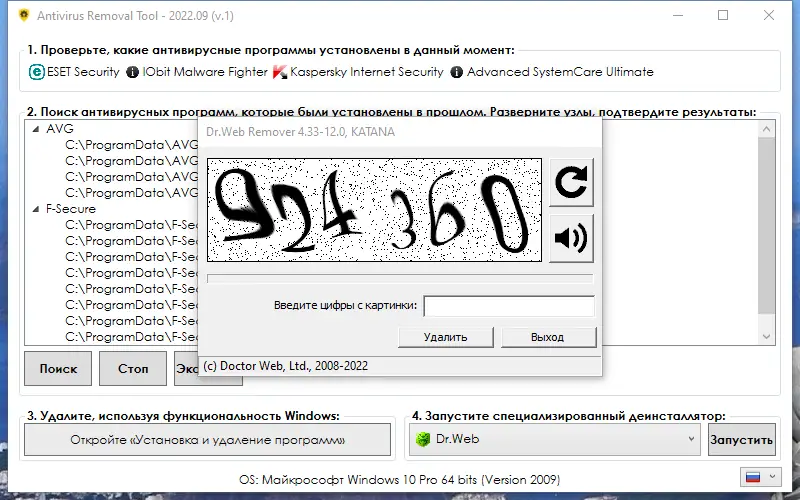Select the first C:\ProgramData\AVG path row
This screenshot has width=800, height=500.
(x=131, y=145)
